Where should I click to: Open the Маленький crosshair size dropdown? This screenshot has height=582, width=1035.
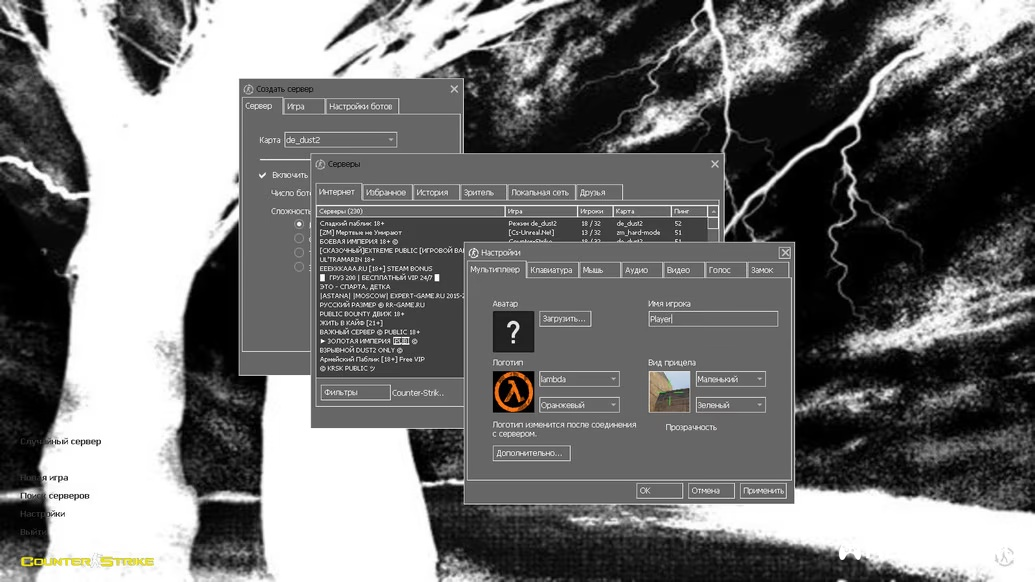pos(730,379)
